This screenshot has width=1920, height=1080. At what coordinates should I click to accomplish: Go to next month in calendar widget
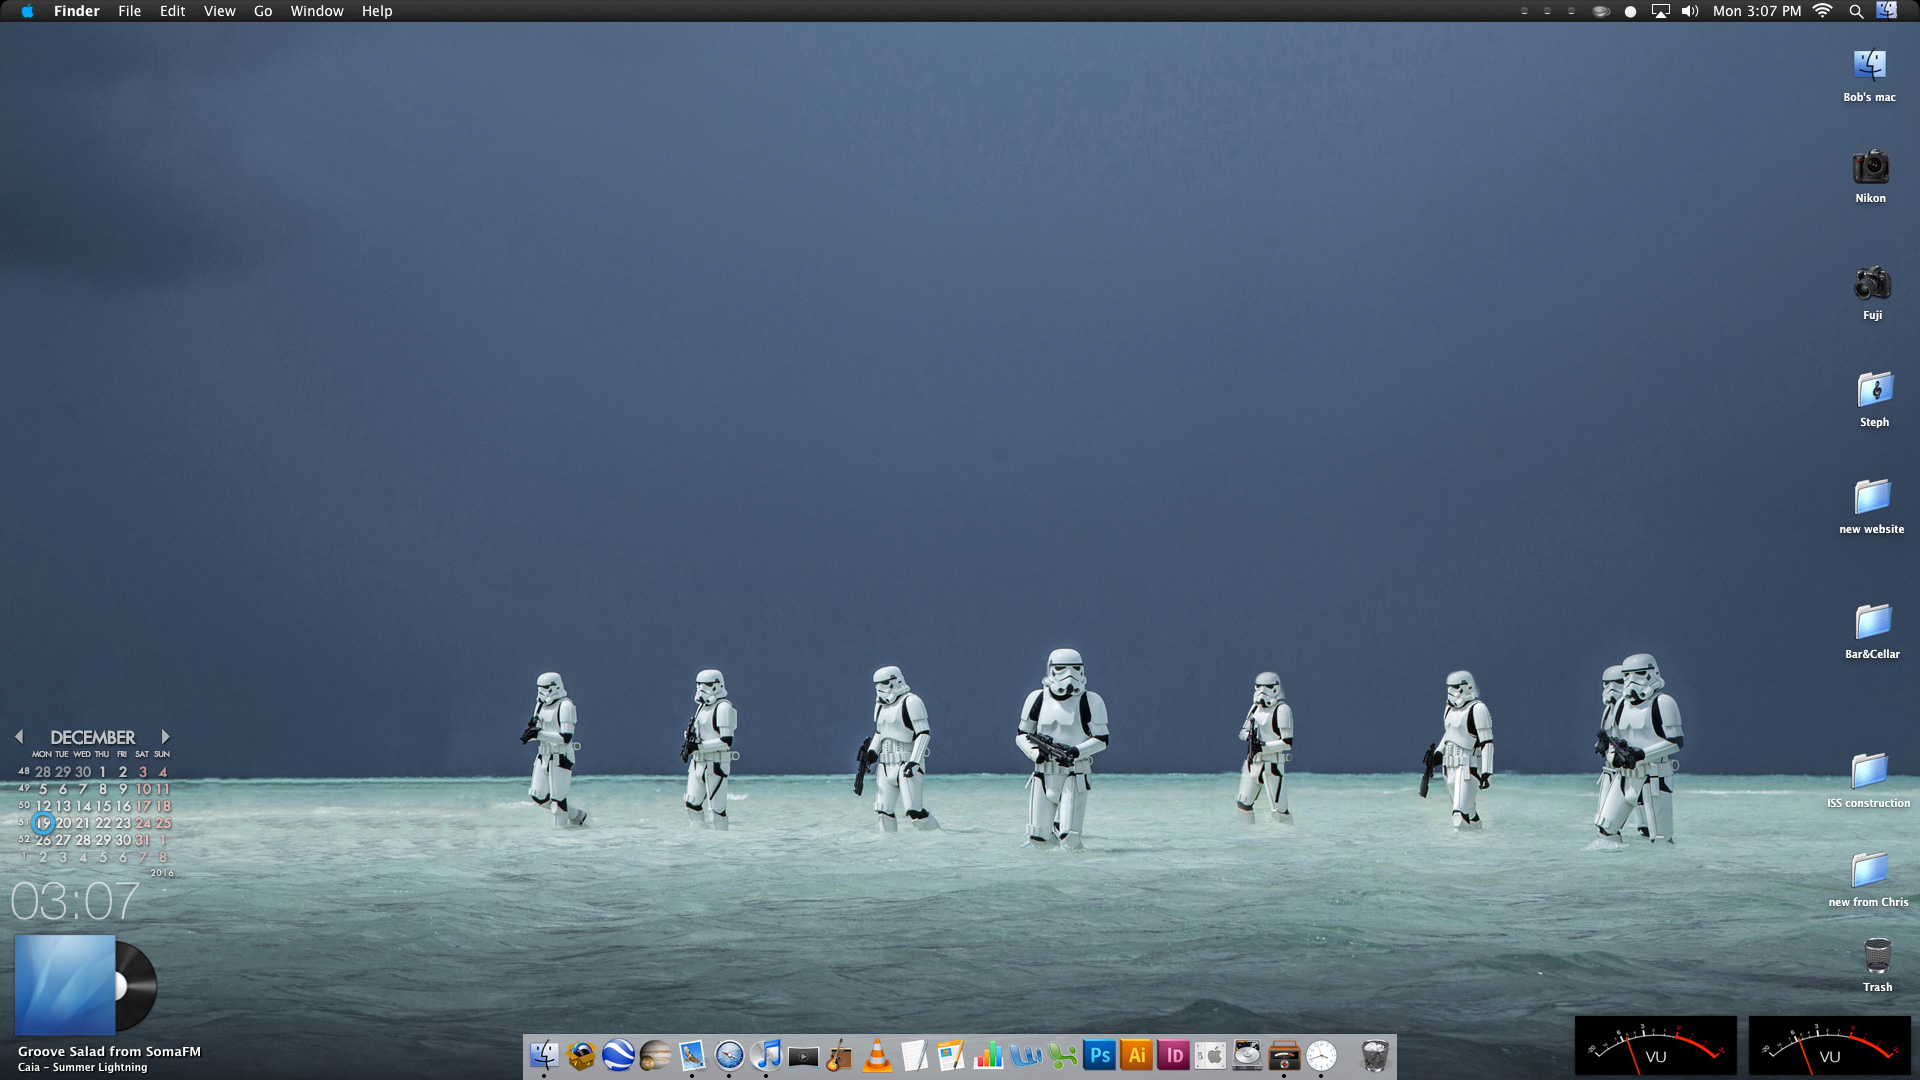[x=165, y=737]
